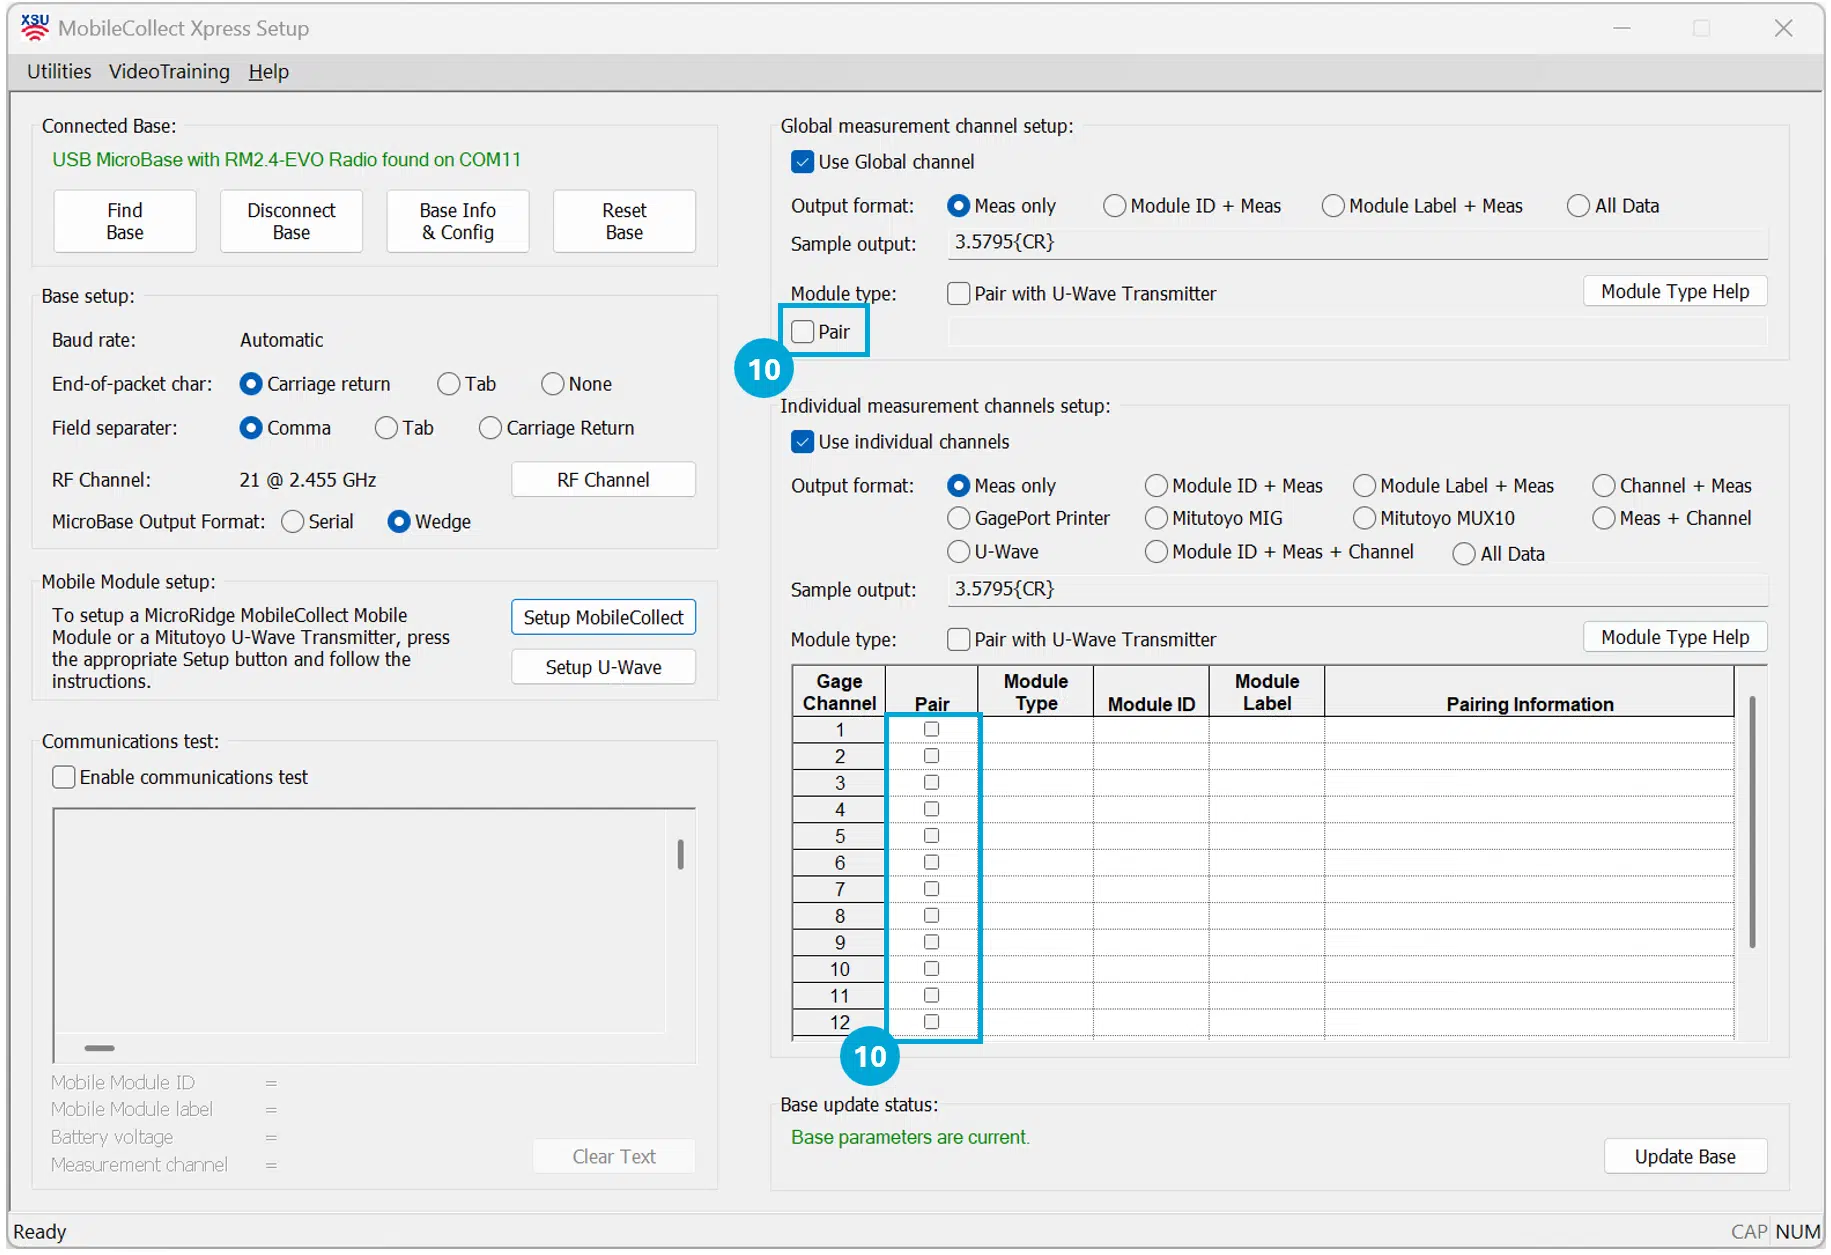Image resolution: width=1831 pixels, height=1255 pixels.
Task: Click the Update Base button
Action: tap(1685, 1157)
